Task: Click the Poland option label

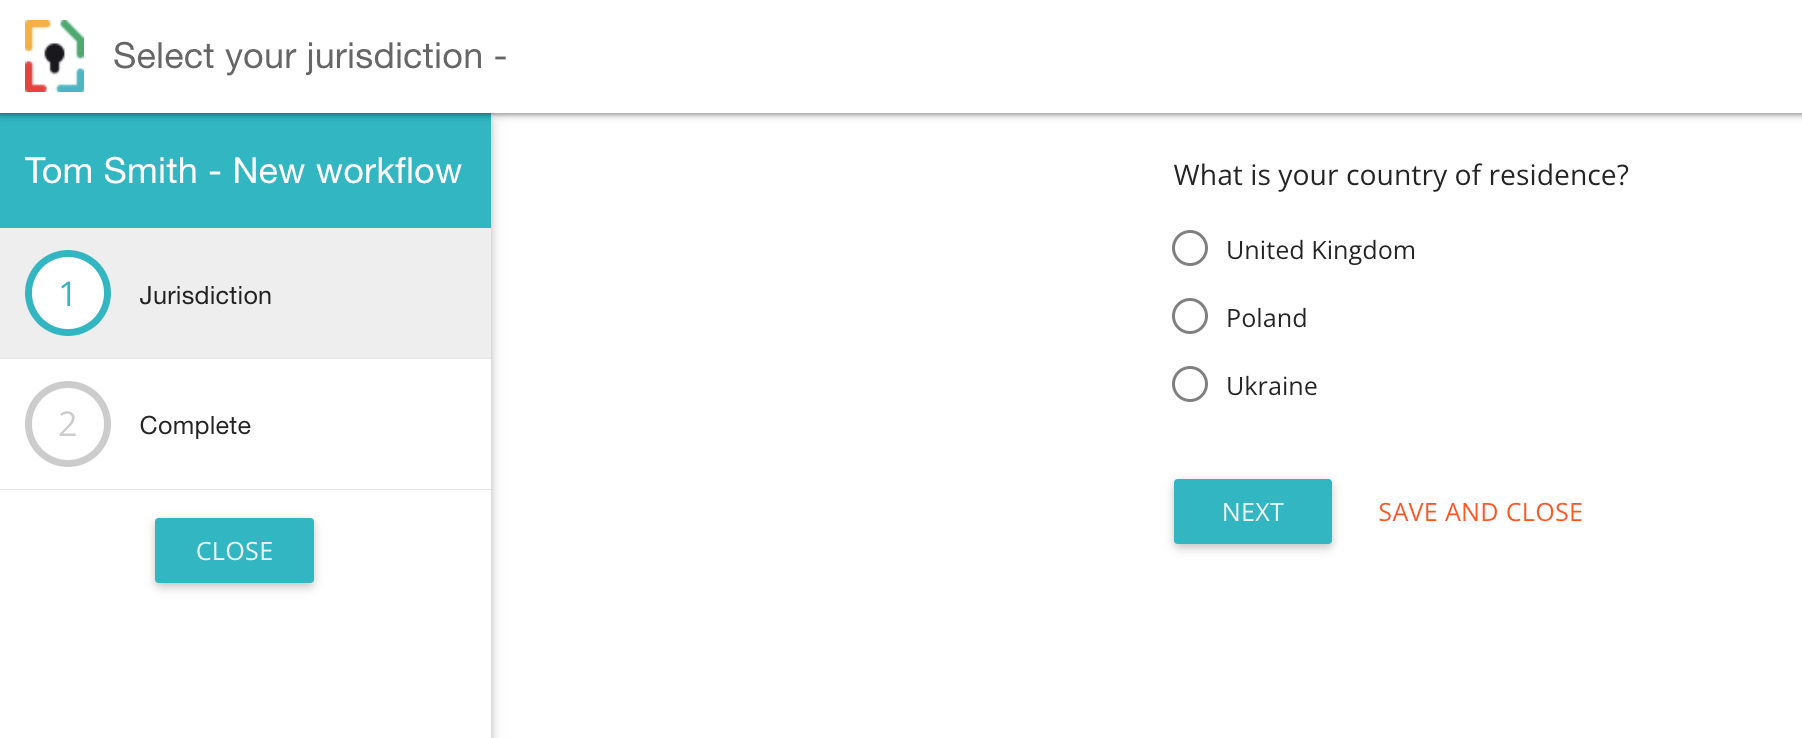Action: pyautogui.click(x=1266, y=318)
